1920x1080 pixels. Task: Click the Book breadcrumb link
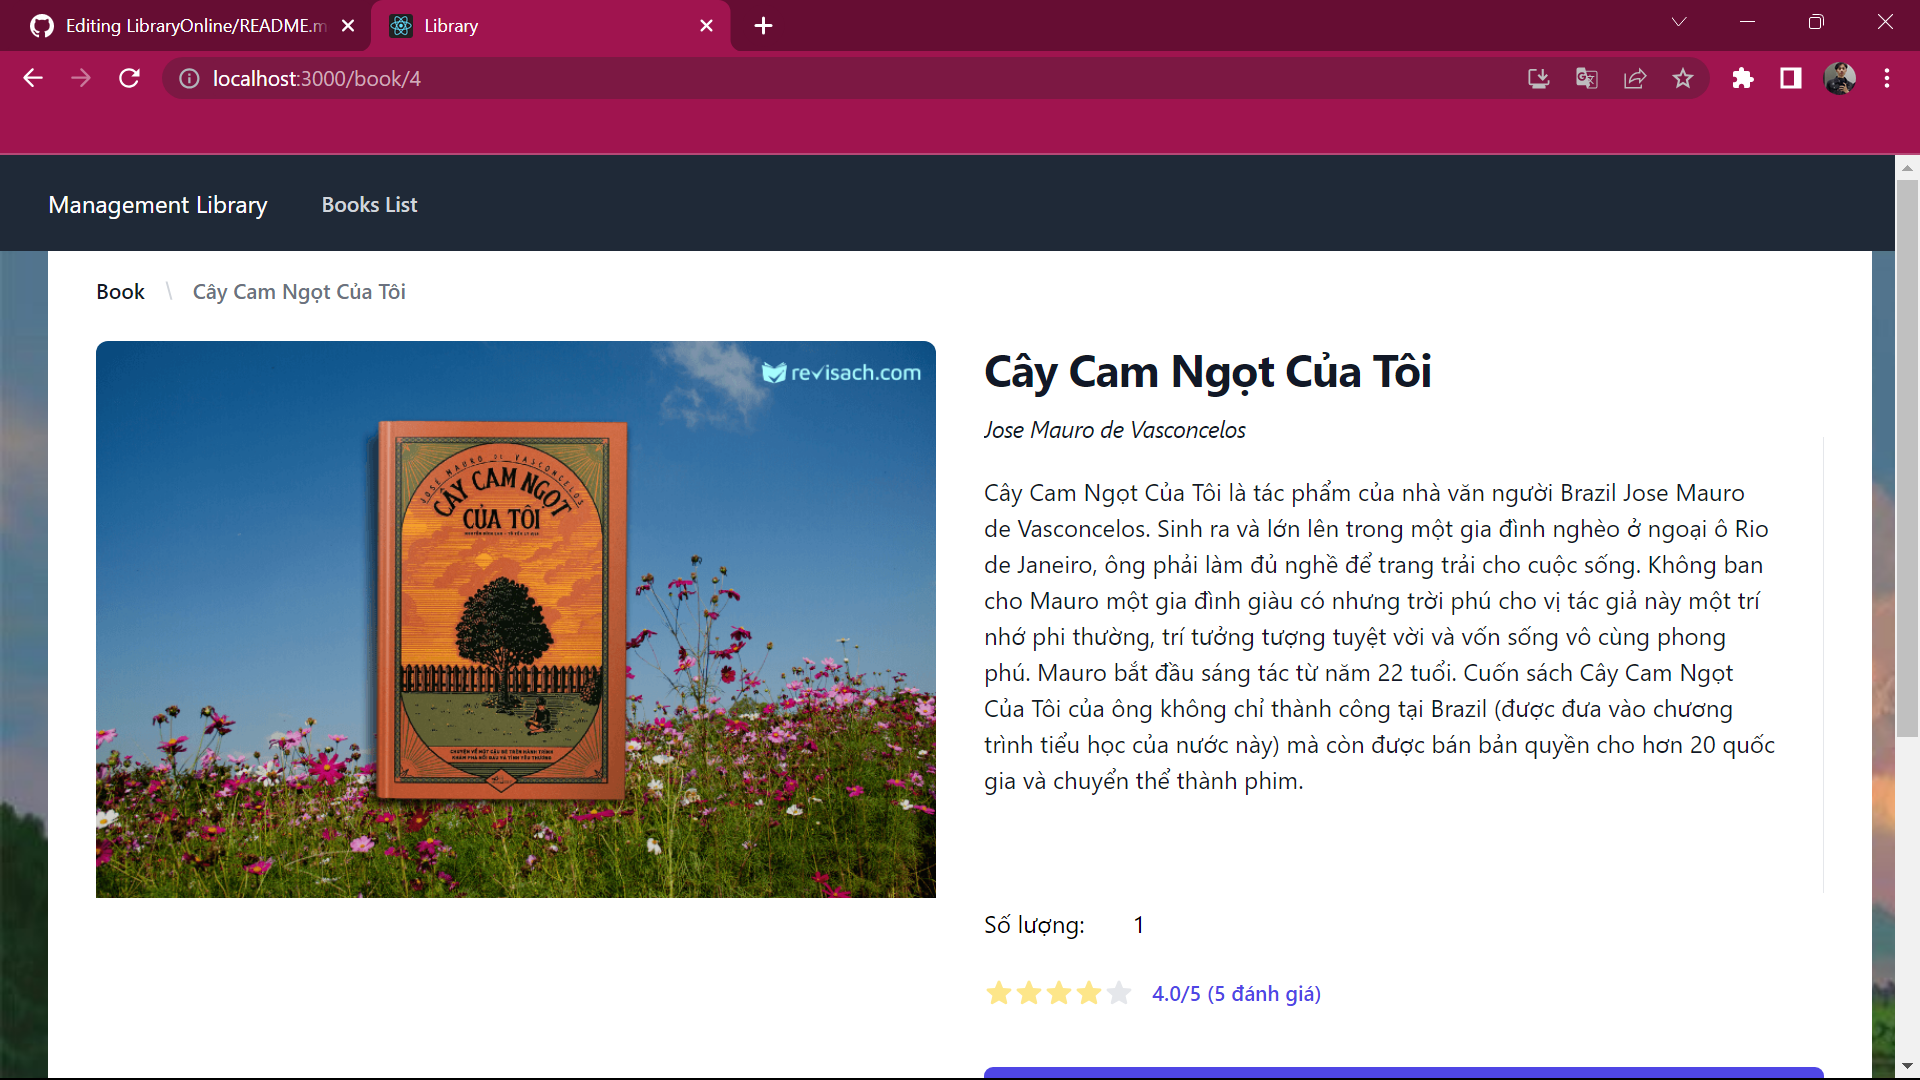click(120, 292)
